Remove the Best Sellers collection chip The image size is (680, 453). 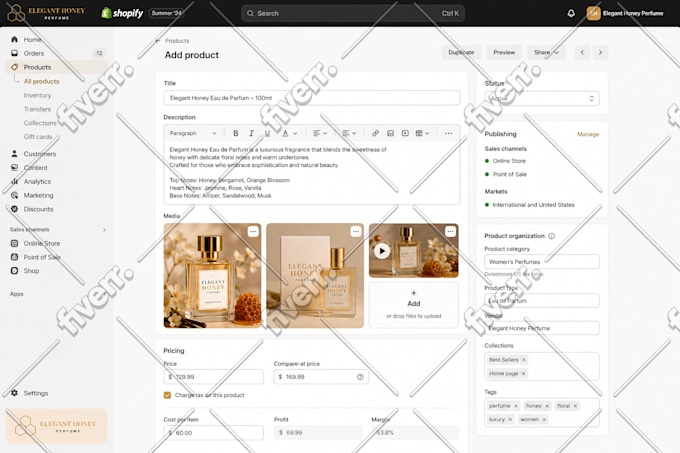523,360
